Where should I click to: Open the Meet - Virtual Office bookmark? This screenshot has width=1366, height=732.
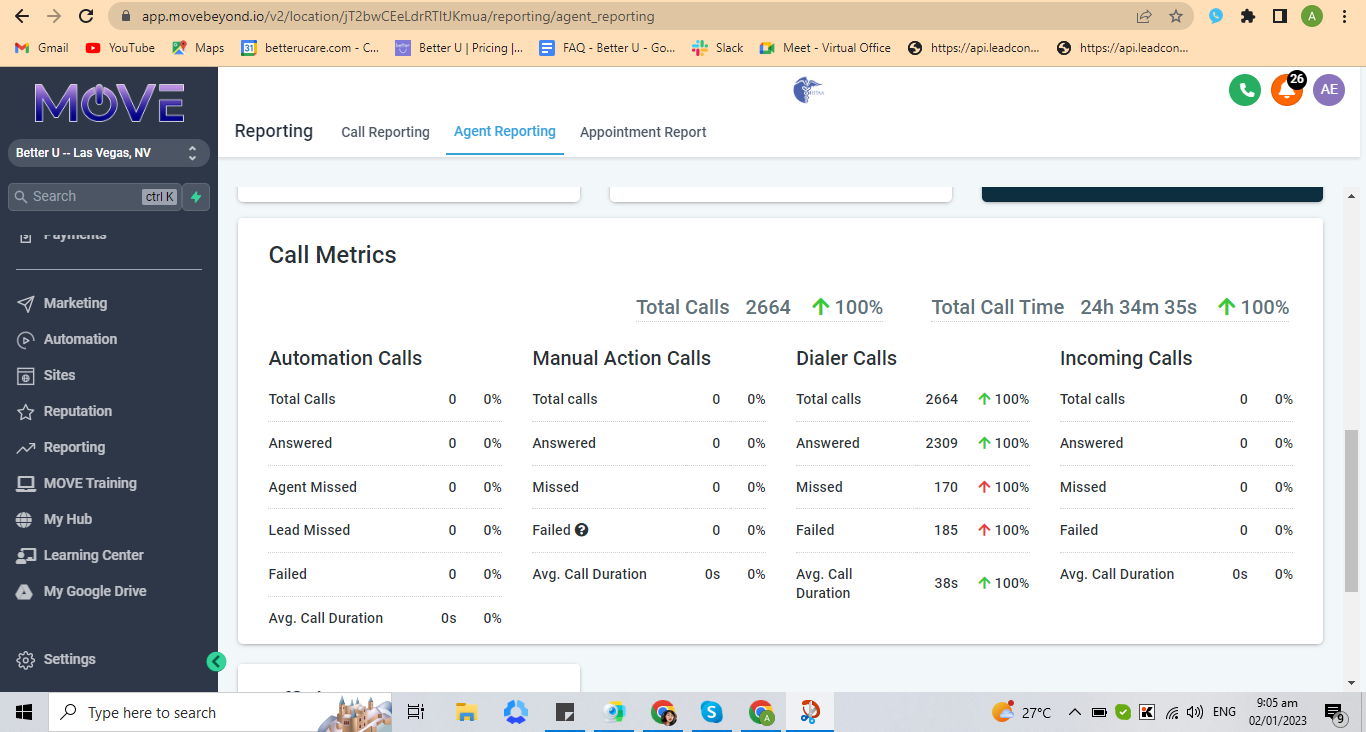(x=825, y=47)
